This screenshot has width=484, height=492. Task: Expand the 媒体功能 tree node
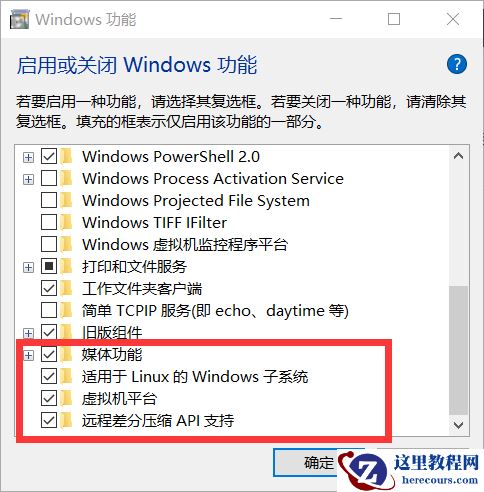click(x=28, y=355)
